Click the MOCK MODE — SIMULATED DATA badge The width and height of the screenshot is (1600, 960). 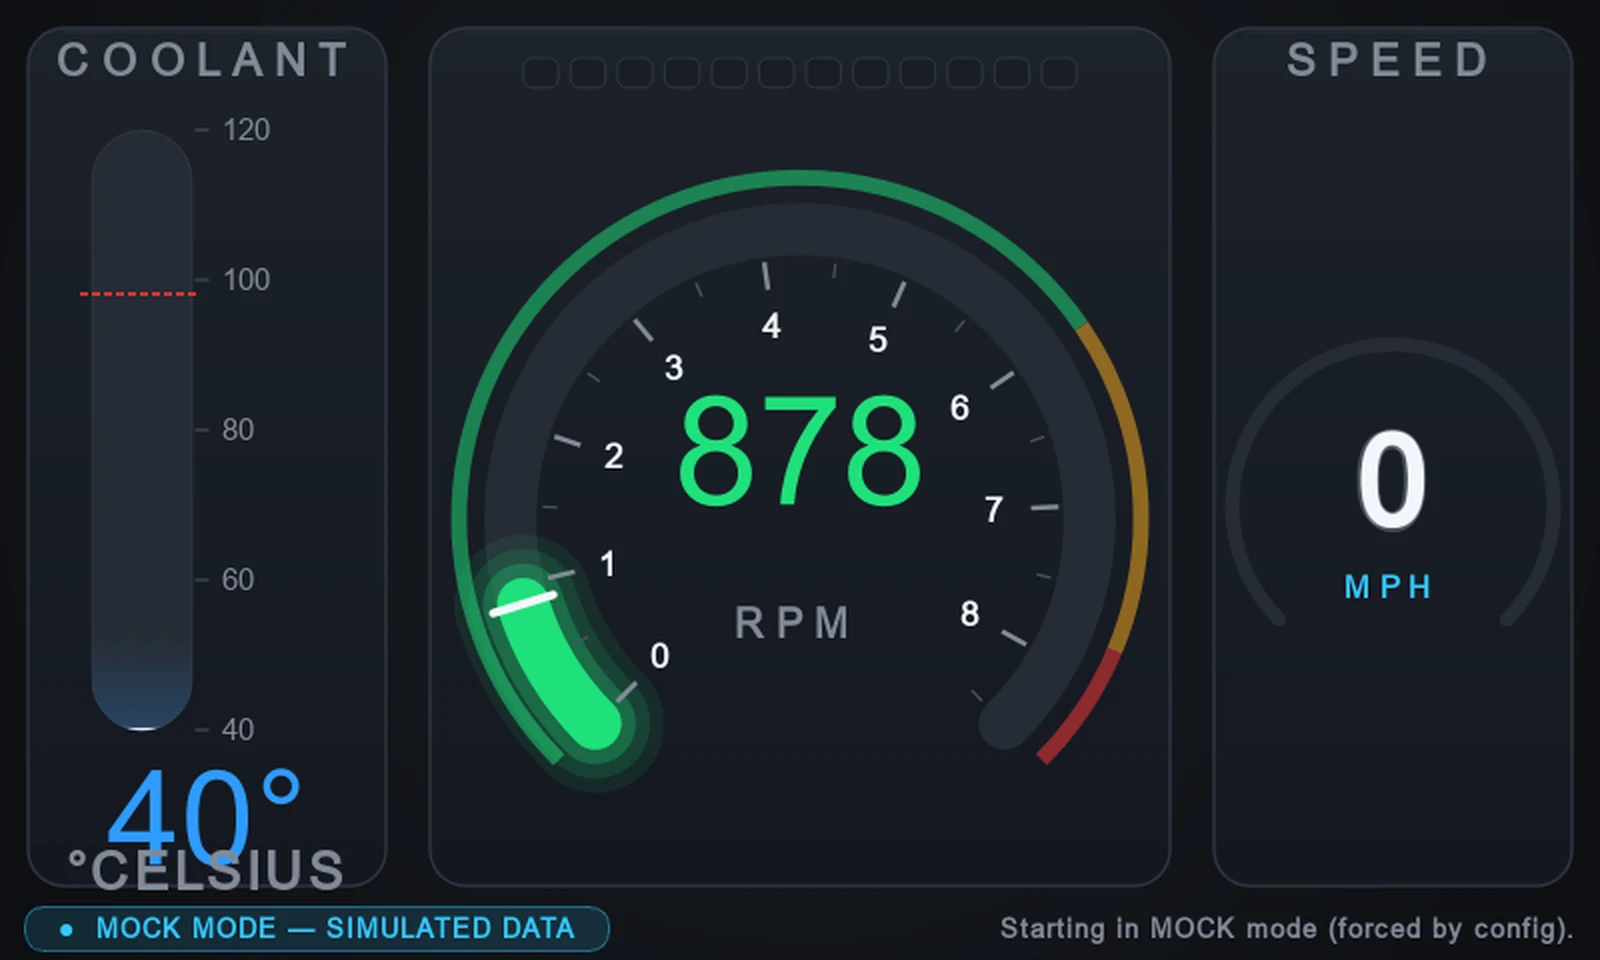point(316,928)
